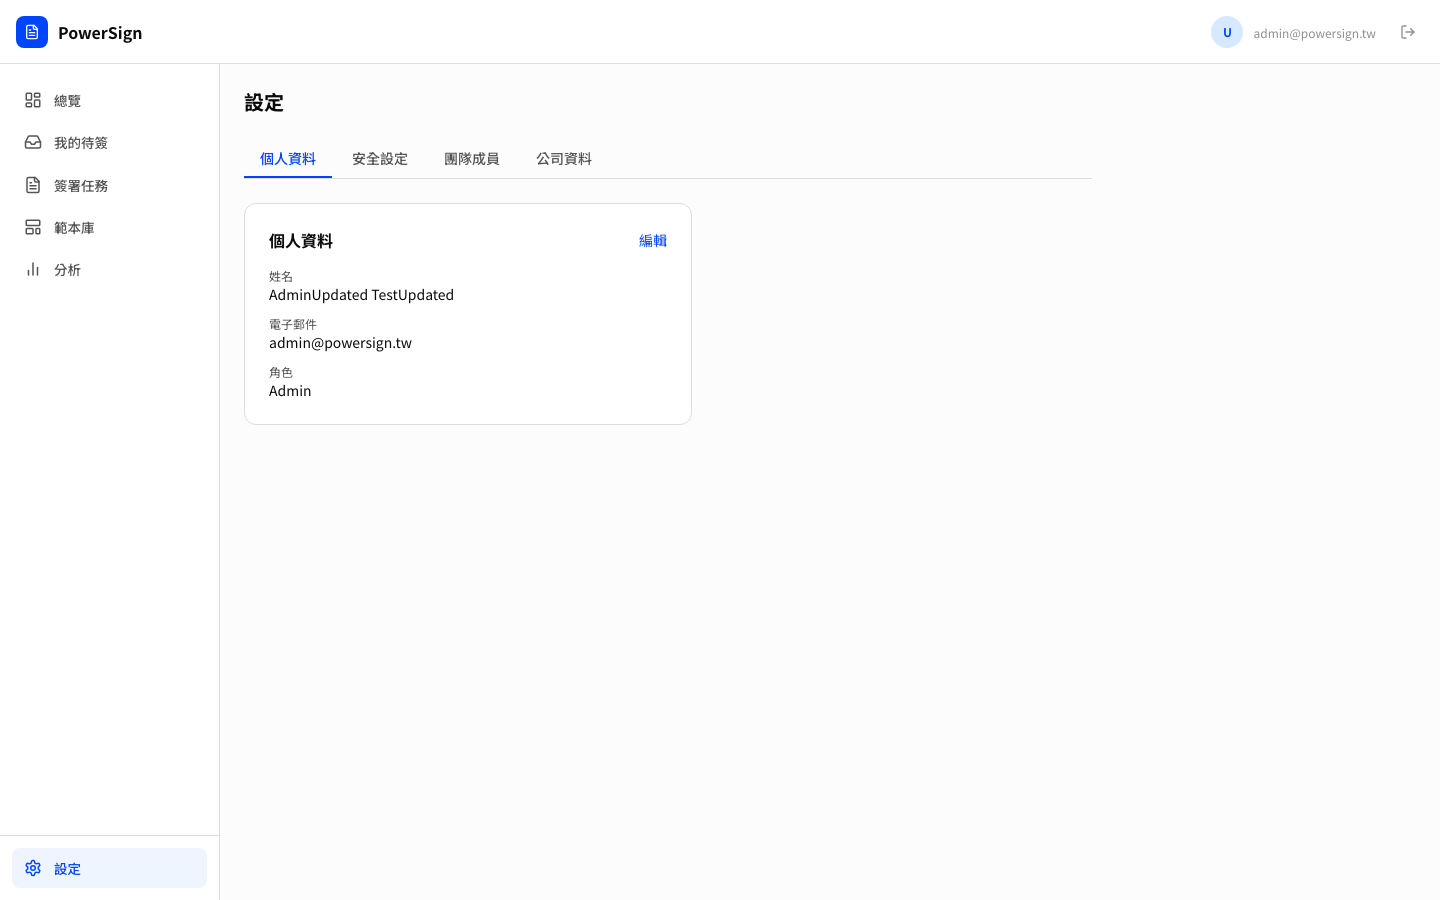Click admin@powersign.tw email text in header
The image size is (1440, 900).
point(1314,32)
